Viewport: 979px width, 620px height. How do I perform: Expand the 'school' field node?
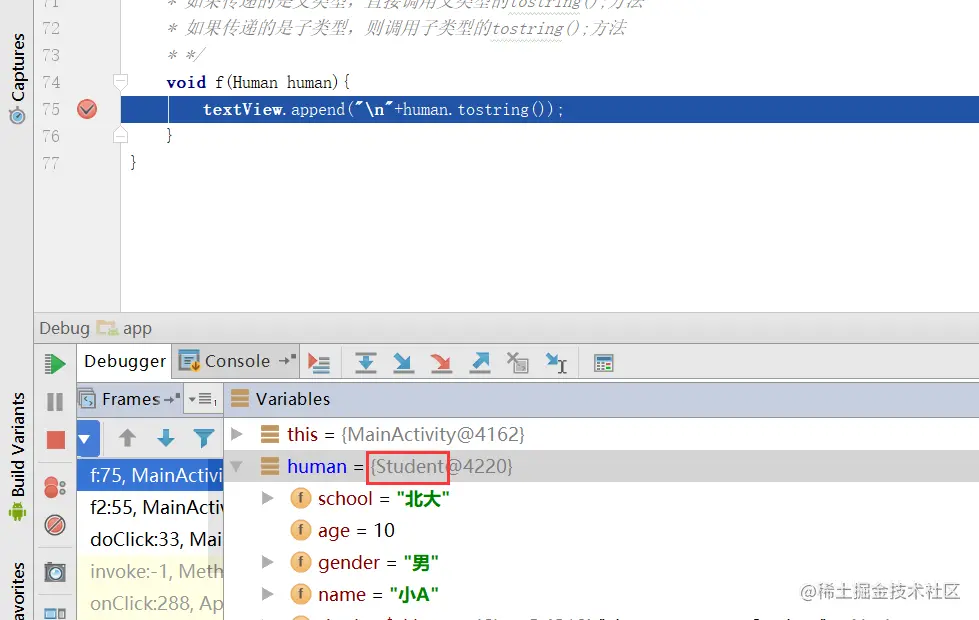pyautogui.click(x=267, y=498)
